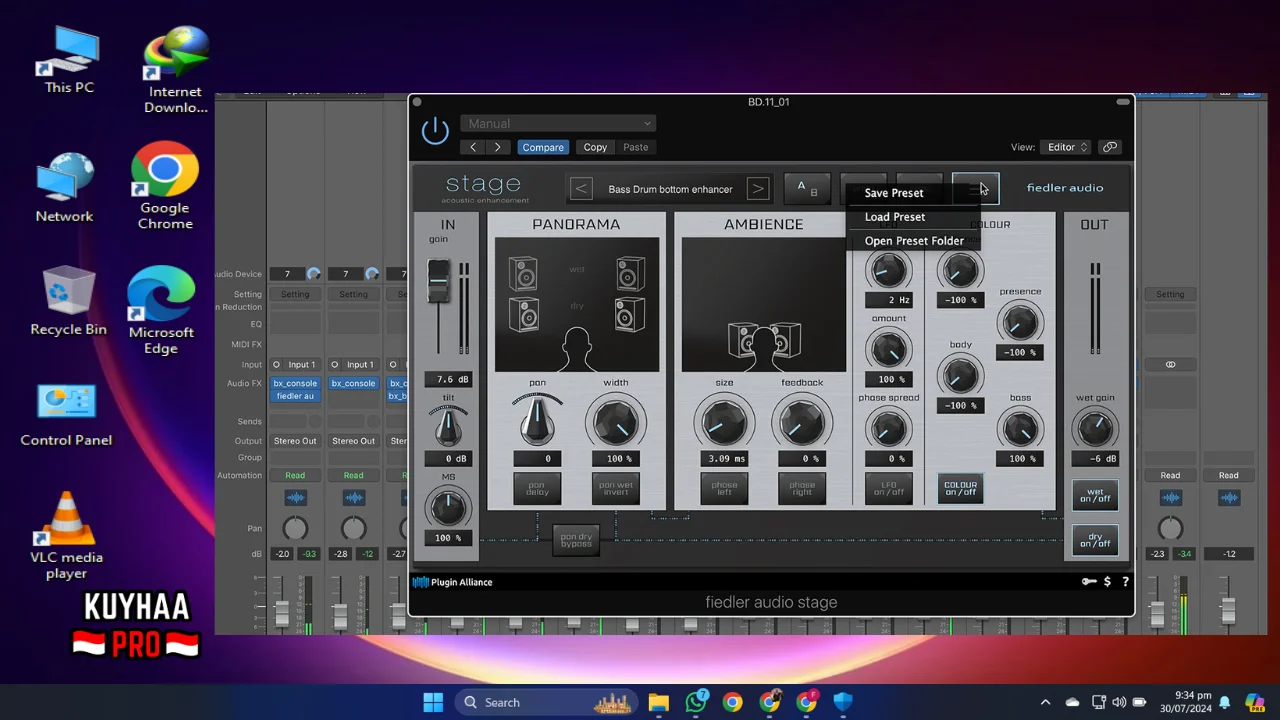Click the Compare button
Screen dimensions: 1280x720
543,147
